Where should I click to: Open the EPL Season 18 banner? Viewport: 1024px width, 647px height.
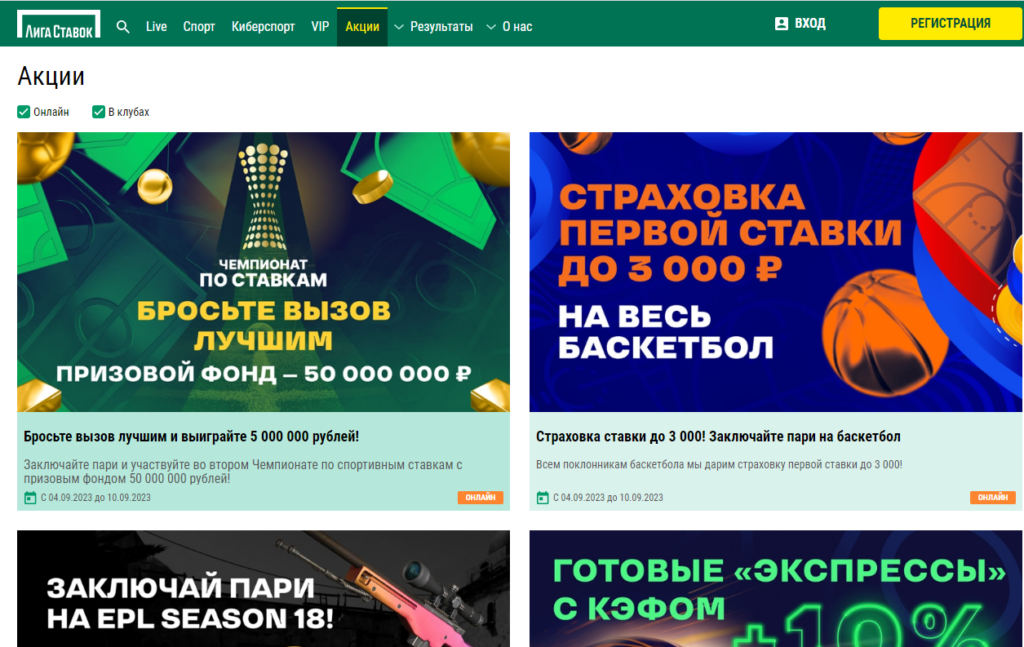[263, 589]
